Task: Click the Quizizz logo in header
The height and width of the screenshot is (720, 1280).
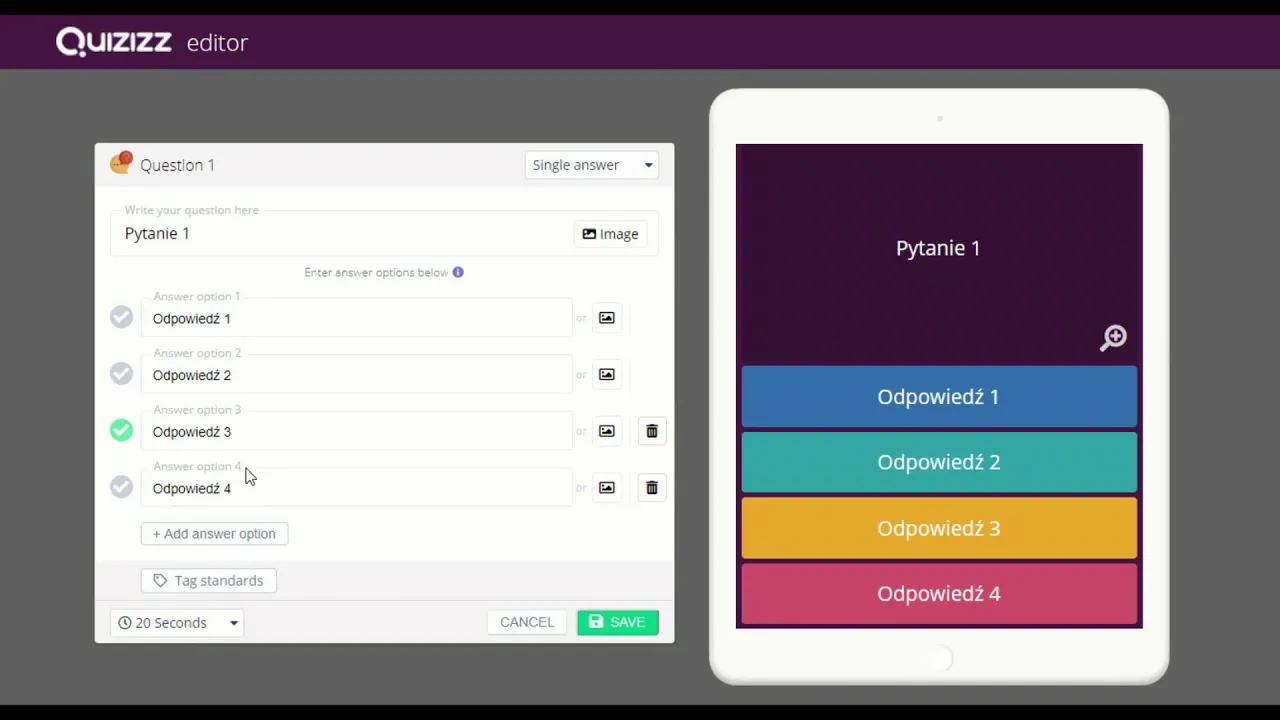Action: click(x=114, y=42)
